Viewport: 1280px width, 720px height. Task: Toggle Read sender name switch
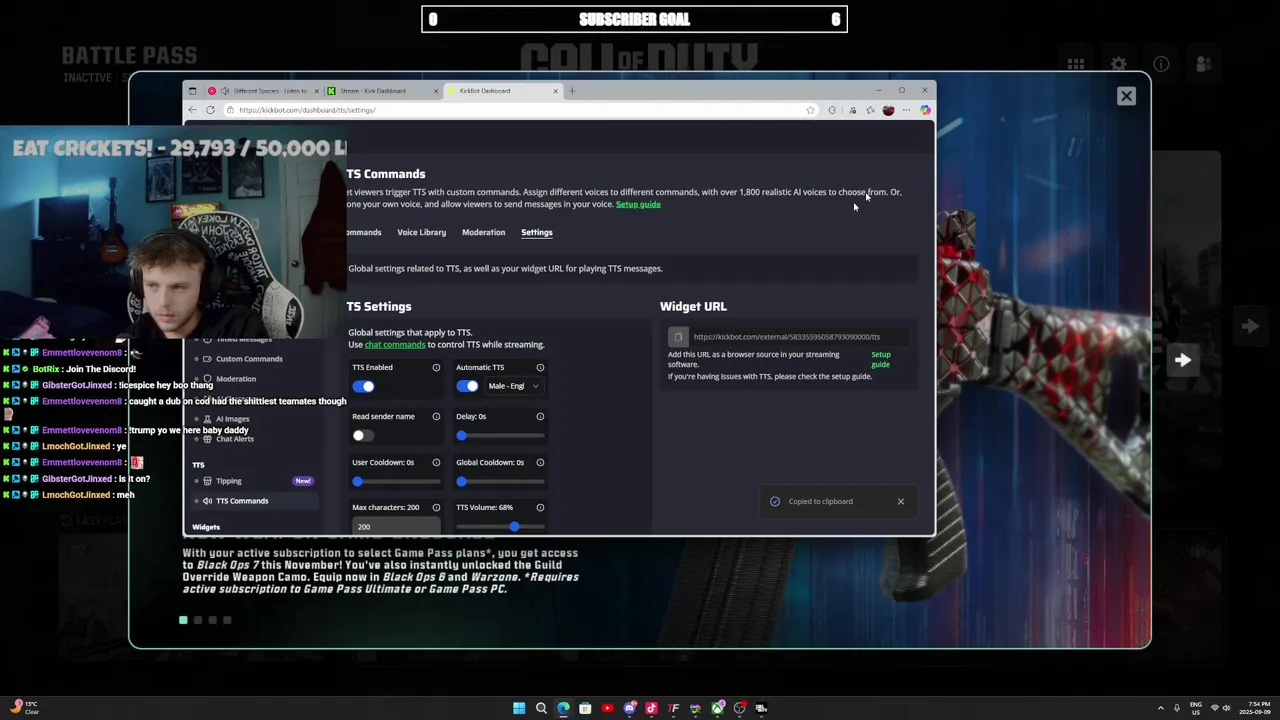363,435
